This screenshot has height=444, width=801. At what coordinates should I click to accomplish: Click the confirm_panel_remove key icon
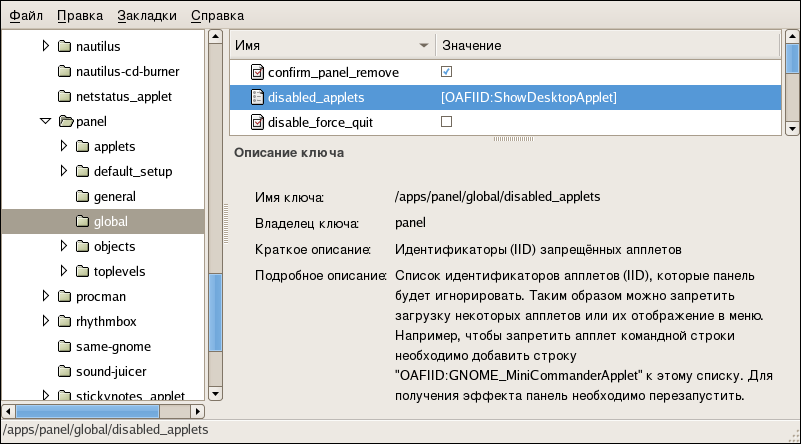pos(256,73)
